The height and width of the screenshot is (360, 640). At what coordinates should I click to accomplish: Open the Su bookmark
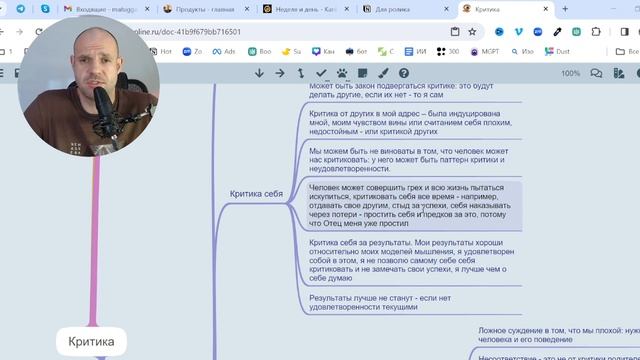point(291,51)
